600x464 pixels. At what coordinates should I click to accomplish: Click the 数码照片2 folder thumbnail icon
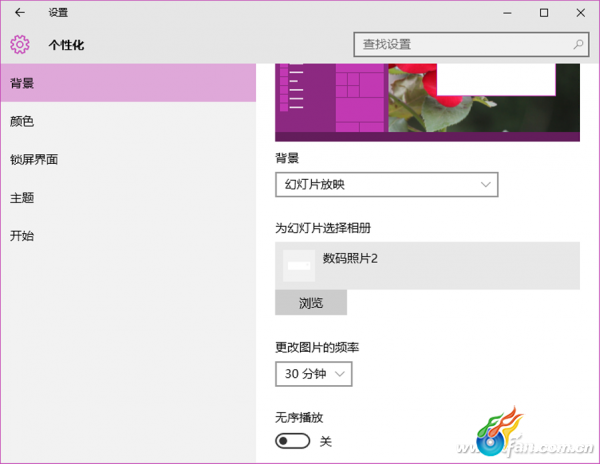299,265
